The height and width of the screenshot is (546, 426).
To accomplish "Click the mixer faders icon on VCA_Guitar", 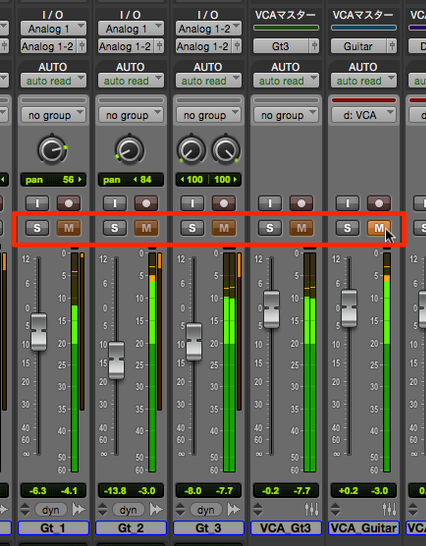I will pyautogui.click(x=389, y=510).
